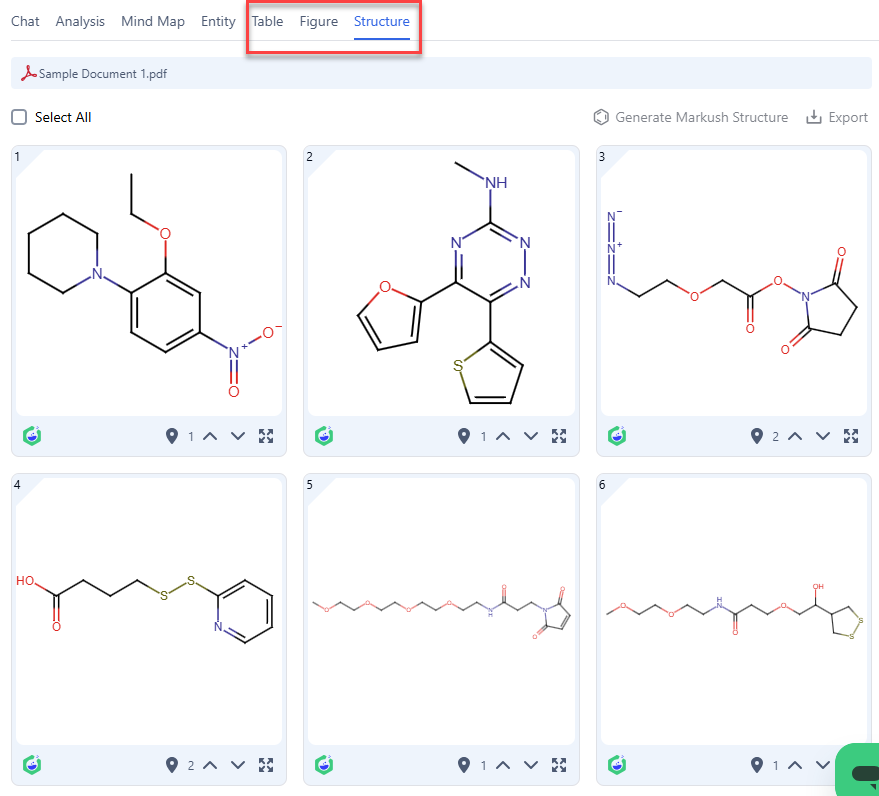The height and width of the screenshot is (796, 879).
Task: Enlarge structure 3 with the fullscreen icon
Action: (851, 436)
